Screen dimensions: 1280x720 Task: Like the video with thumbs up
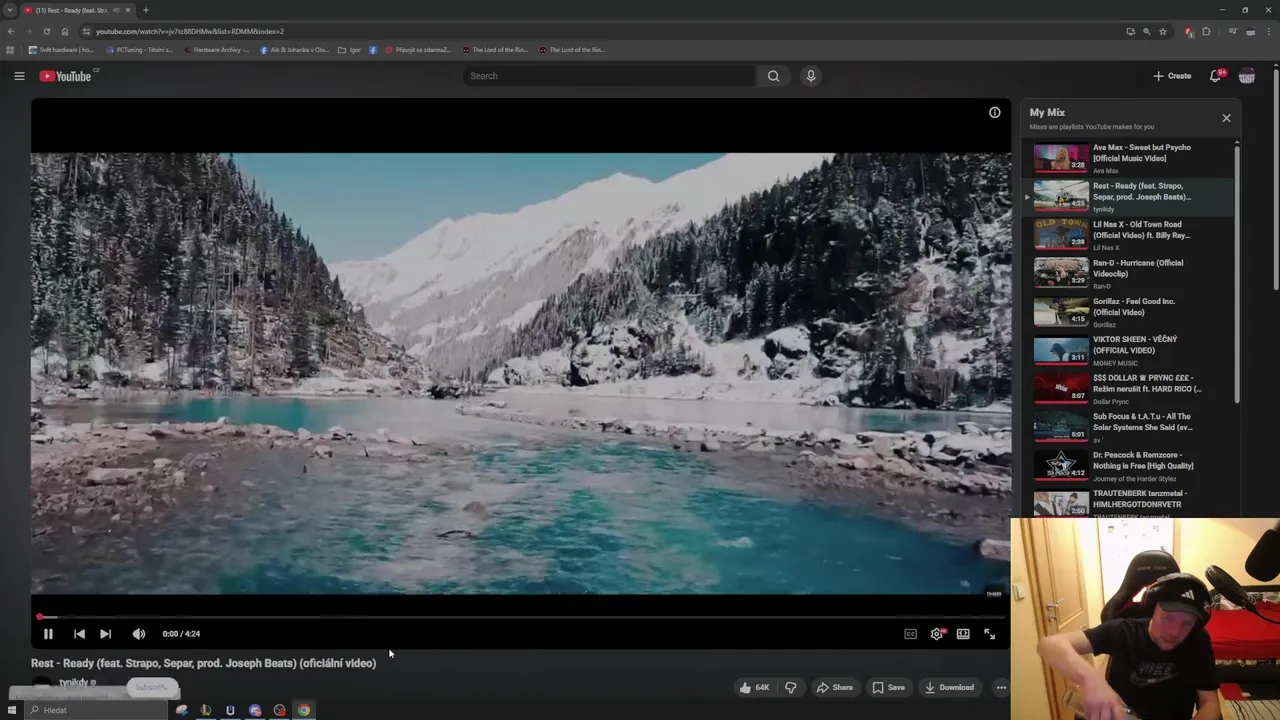click(x=755, y=687)
